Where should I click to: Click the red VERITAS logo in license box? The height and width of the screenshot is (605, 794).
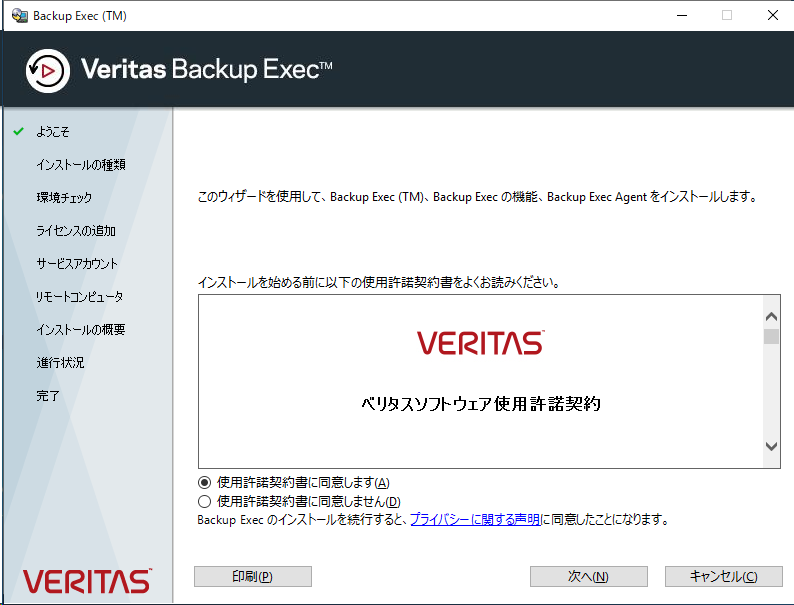click(x=481, y=343)
